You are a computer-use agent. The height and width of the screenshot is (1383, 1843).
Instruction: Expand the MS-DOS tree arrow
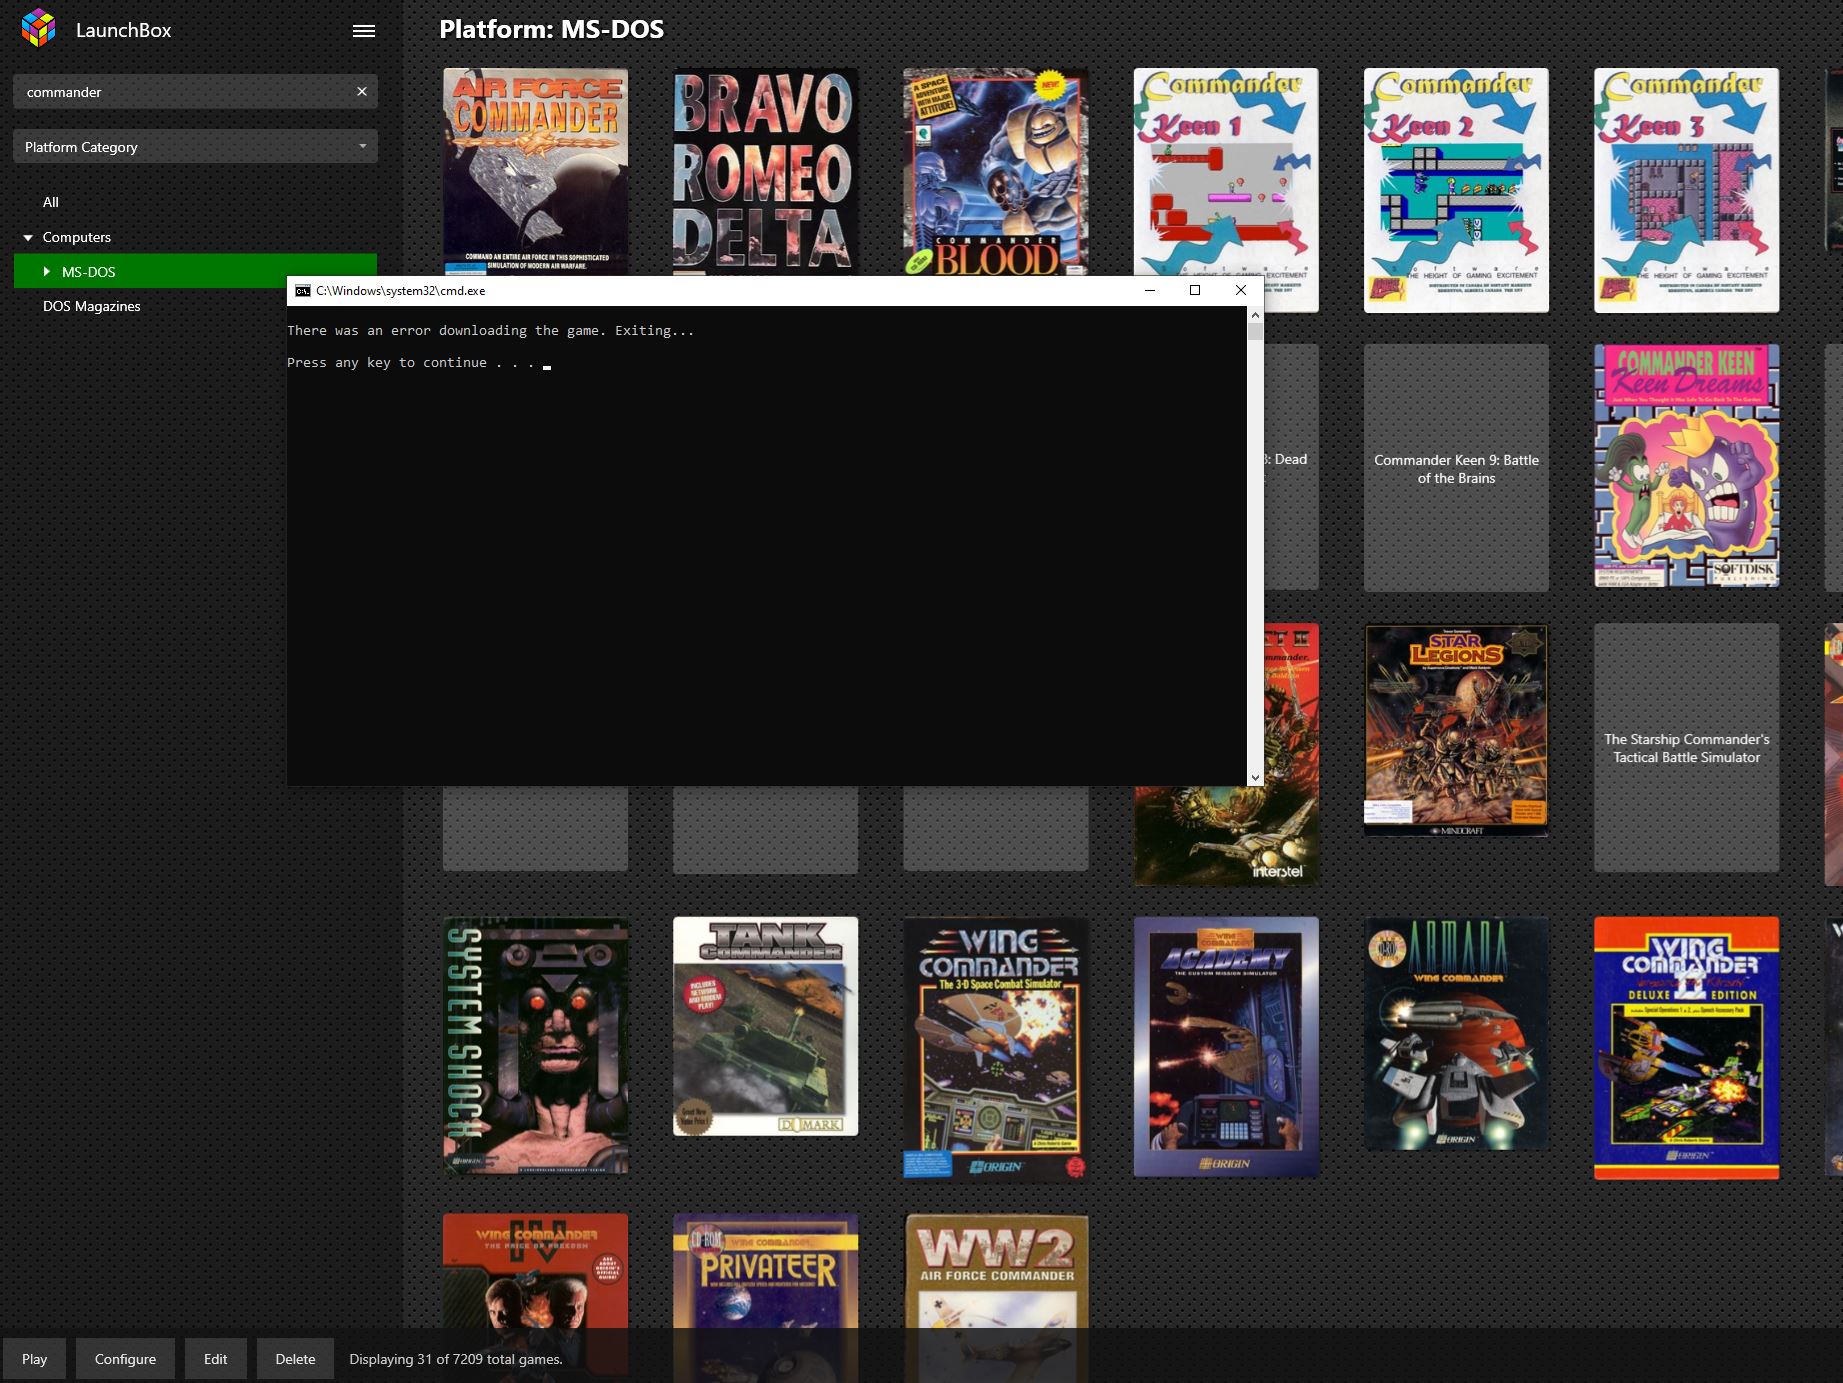pyautogui.click(x=46, y=272)
